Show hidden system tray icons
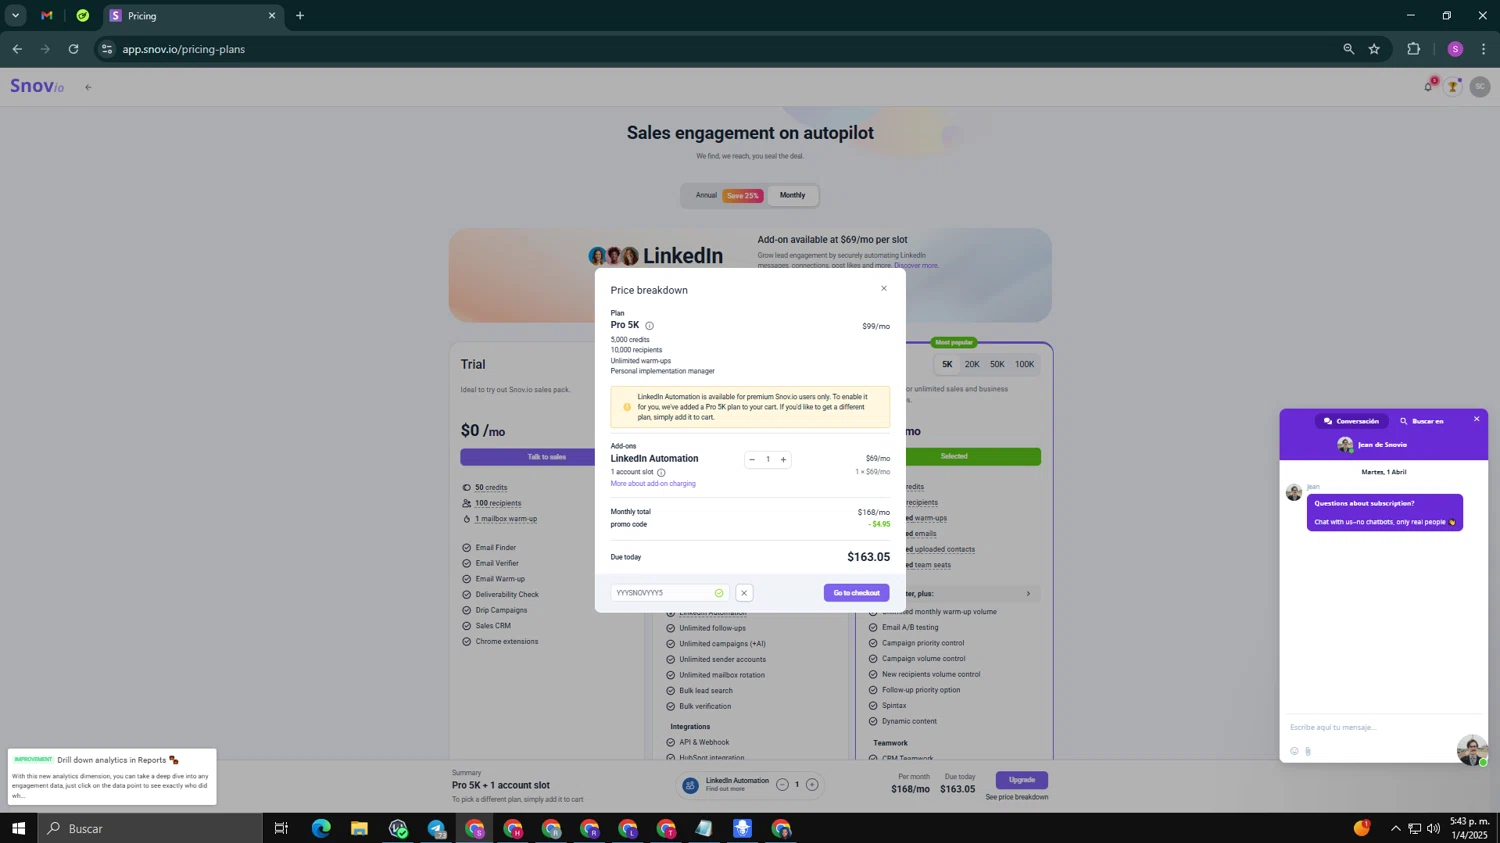 pyautogui.click(x=1396, y=828)
